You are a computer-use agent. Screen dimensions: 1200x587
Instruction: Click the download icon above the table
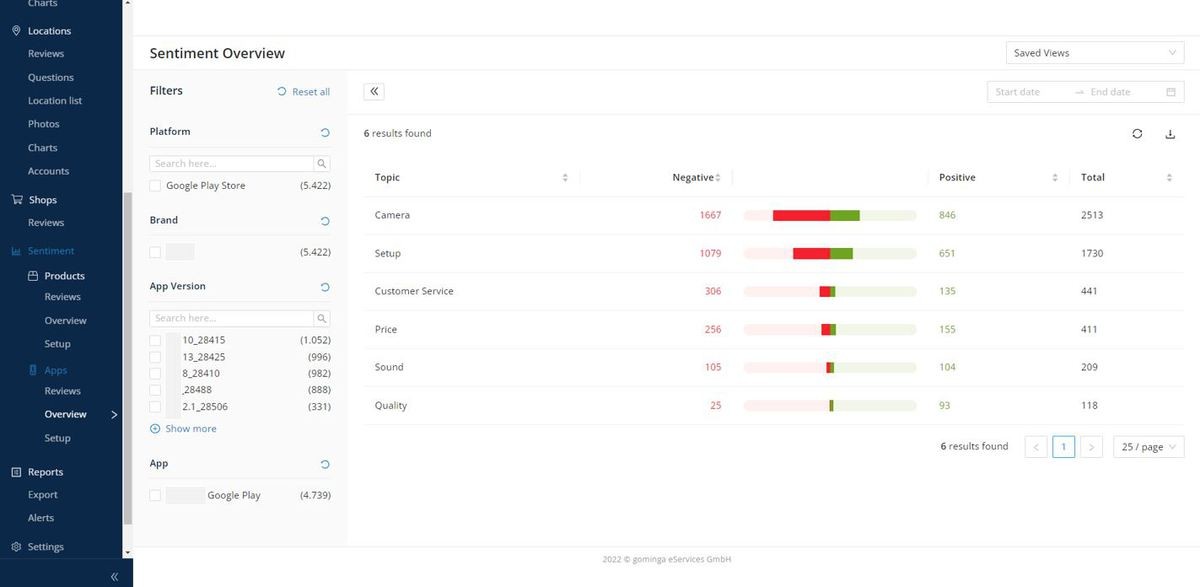(x=1170, y=134)
